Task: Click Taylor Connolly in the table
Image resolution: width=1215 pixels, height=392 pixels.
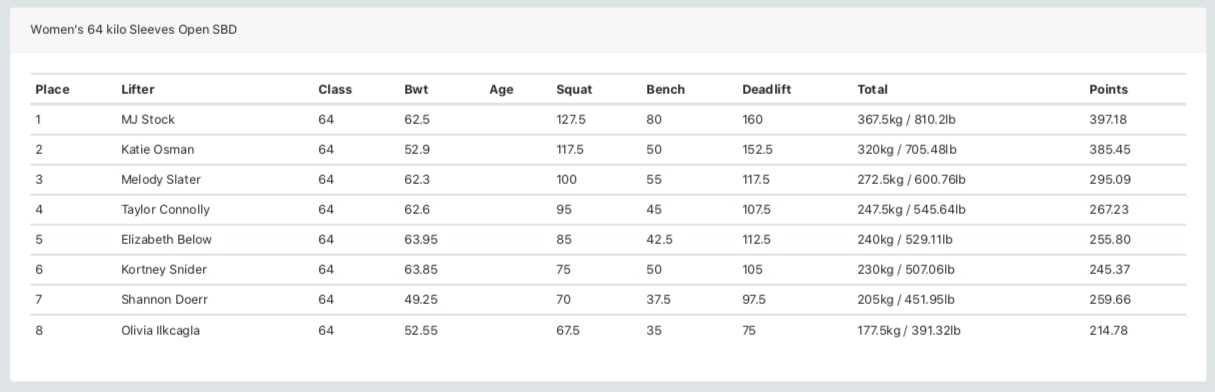Action: tap(165, 209)
